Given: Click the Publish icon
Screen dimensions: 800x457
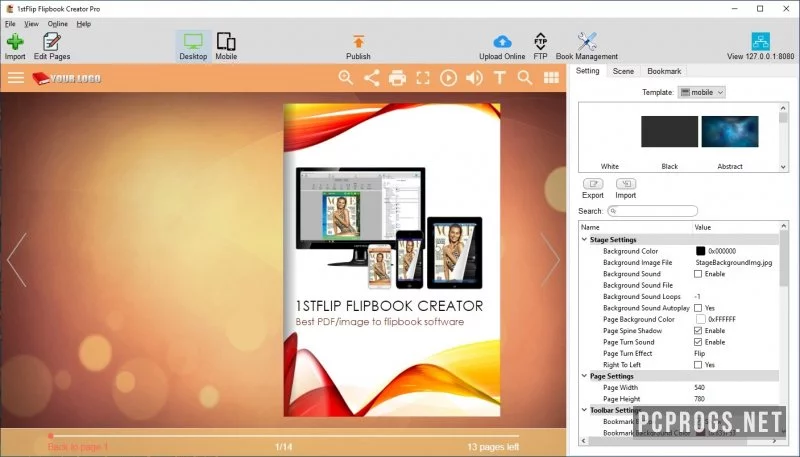Looking at the screenshot, I should pyautogui.click(x=358, y=41).
